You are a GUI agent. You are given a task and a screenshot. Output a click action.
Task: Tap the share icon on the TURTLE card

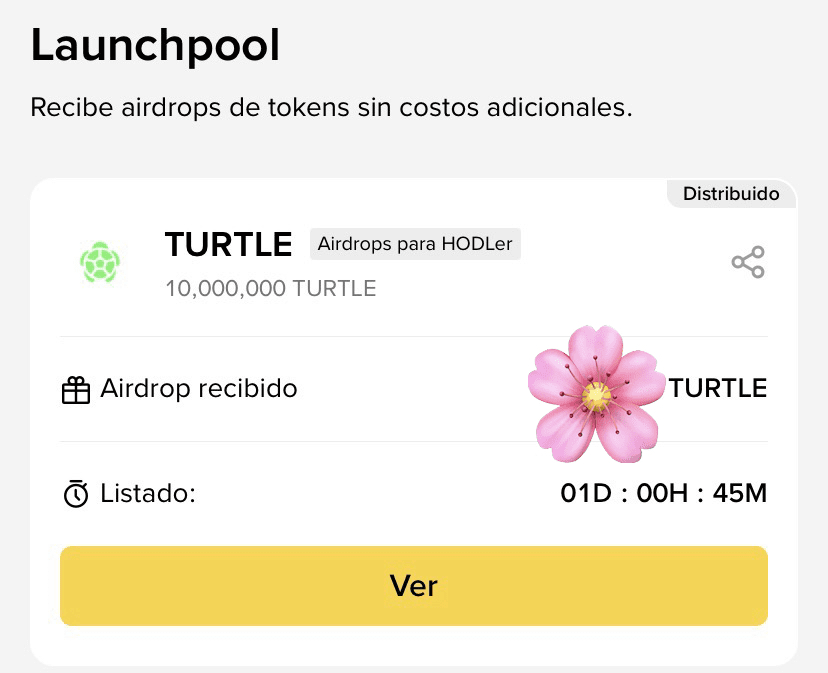pyautogui.click(x=747, y=262)
